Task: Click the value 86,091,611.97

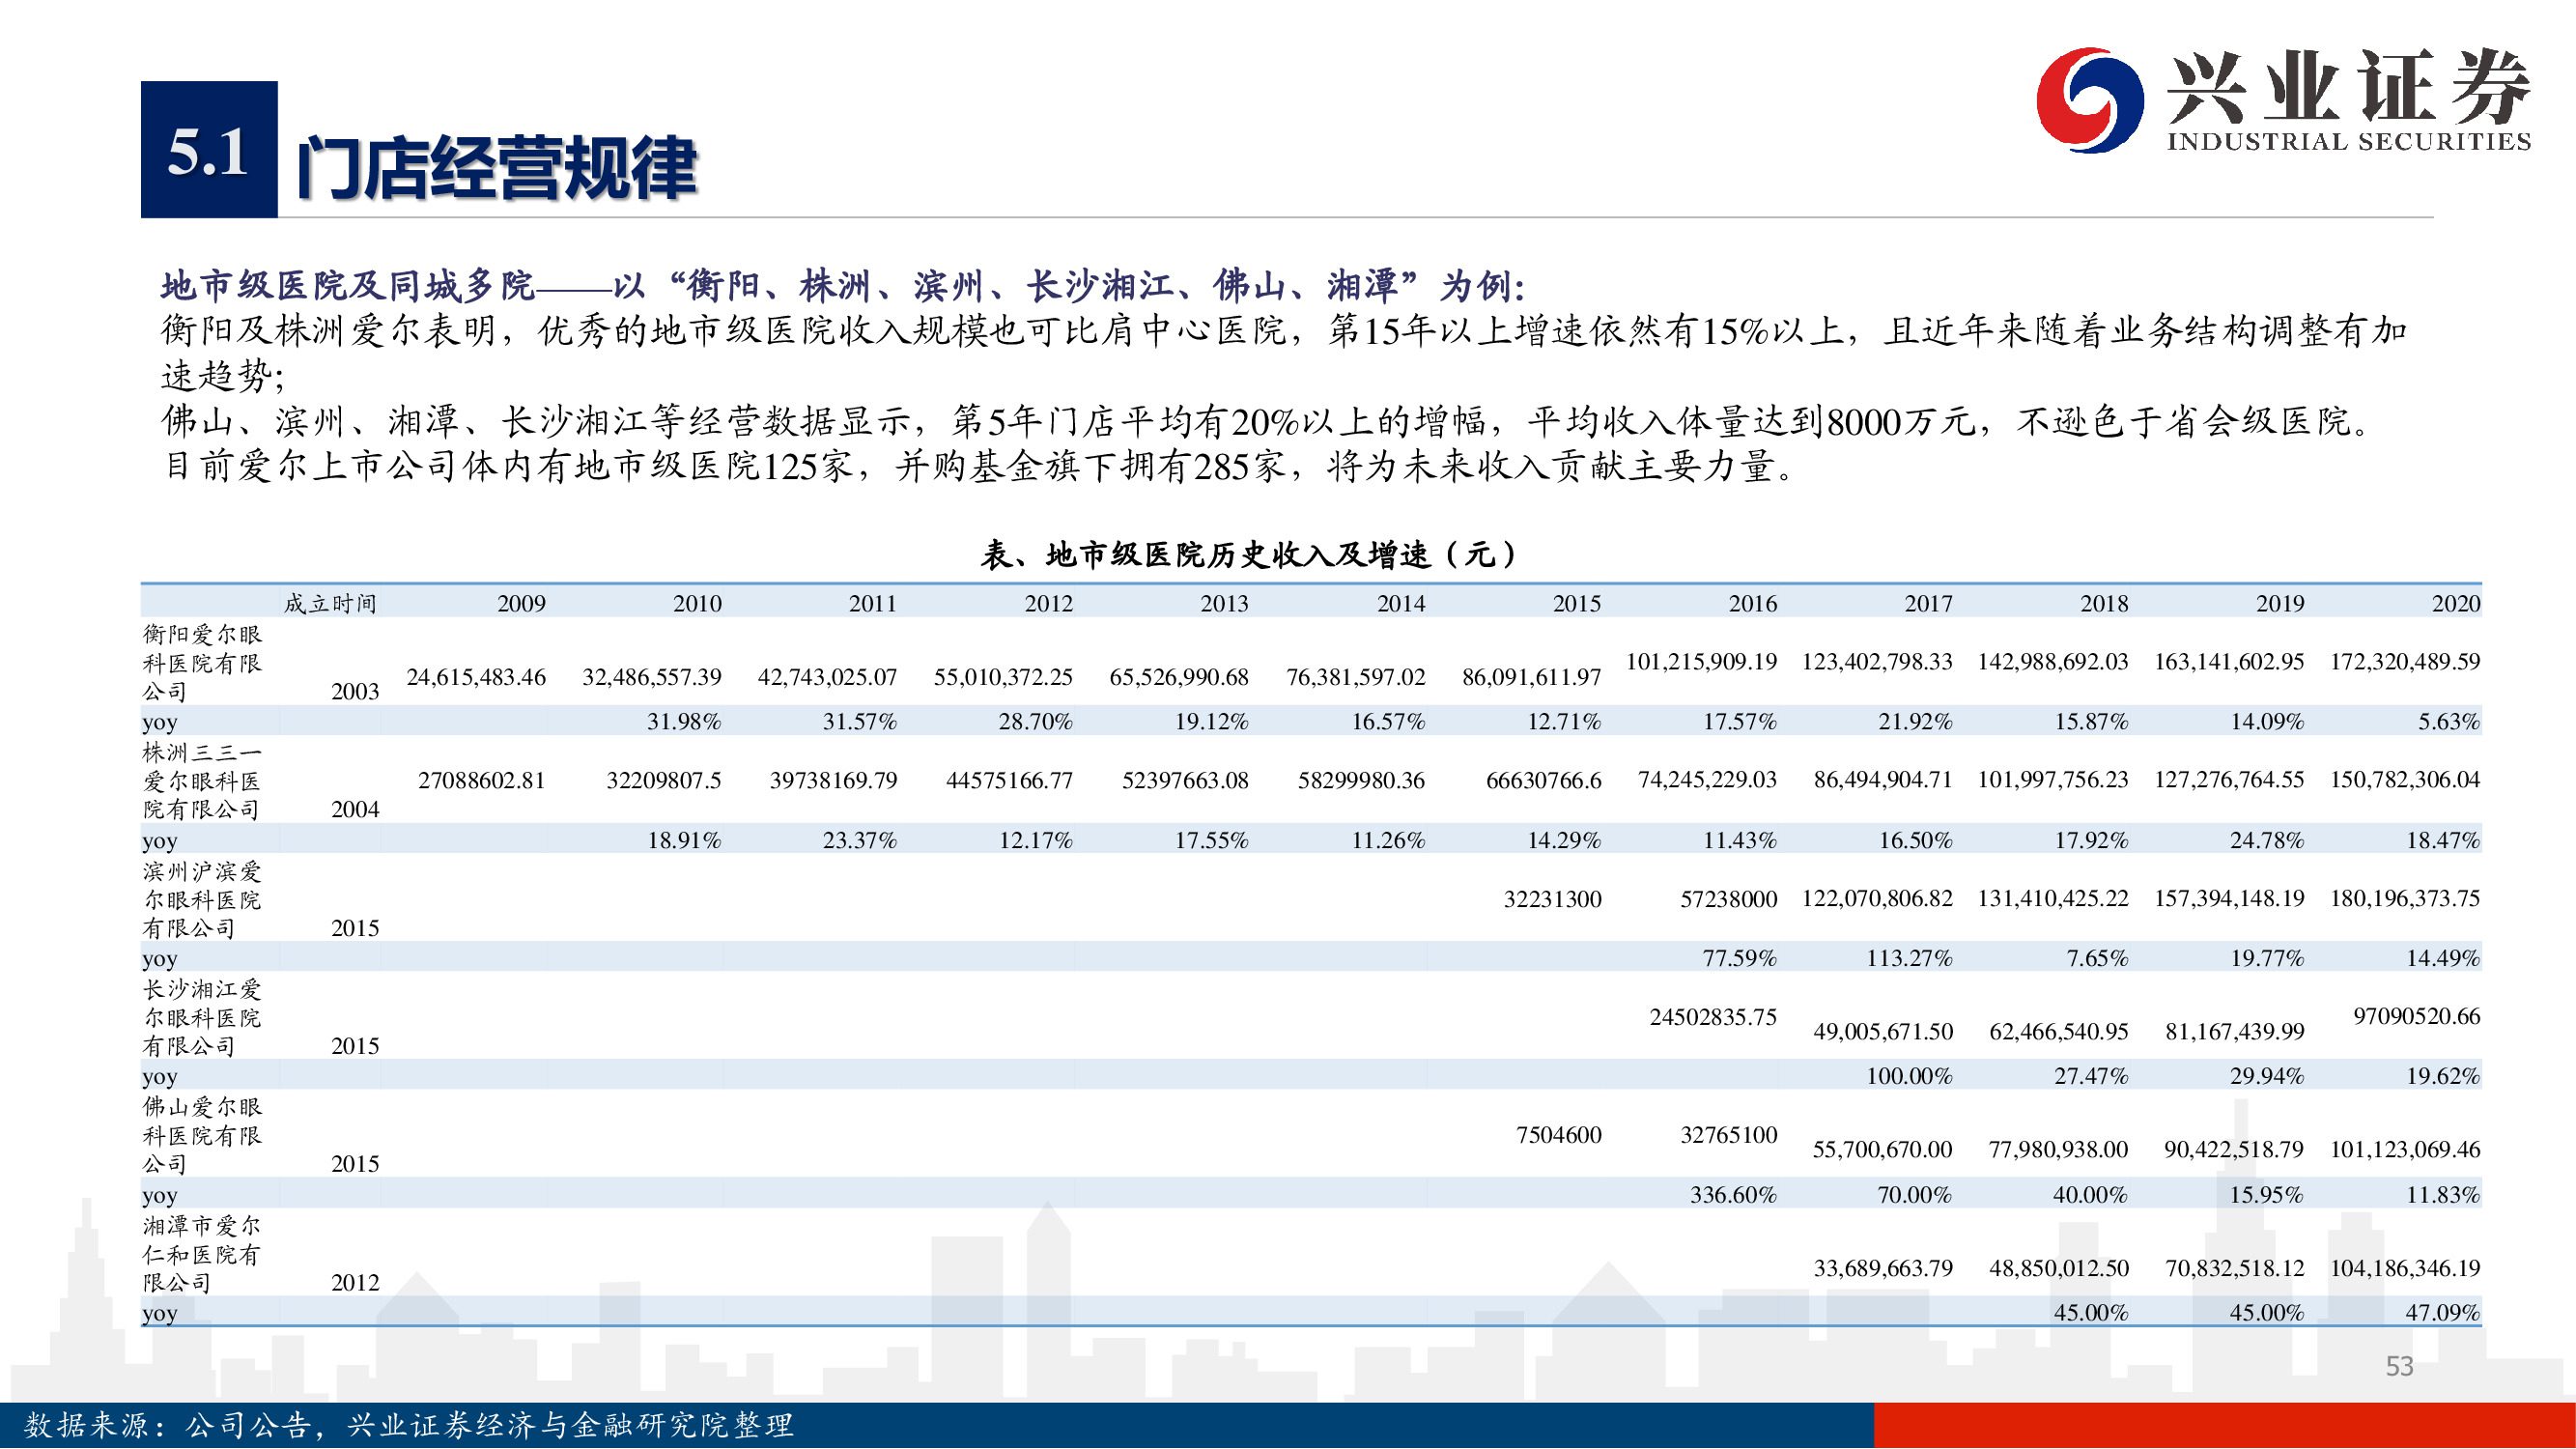Action: click(x=1532, y=677)
